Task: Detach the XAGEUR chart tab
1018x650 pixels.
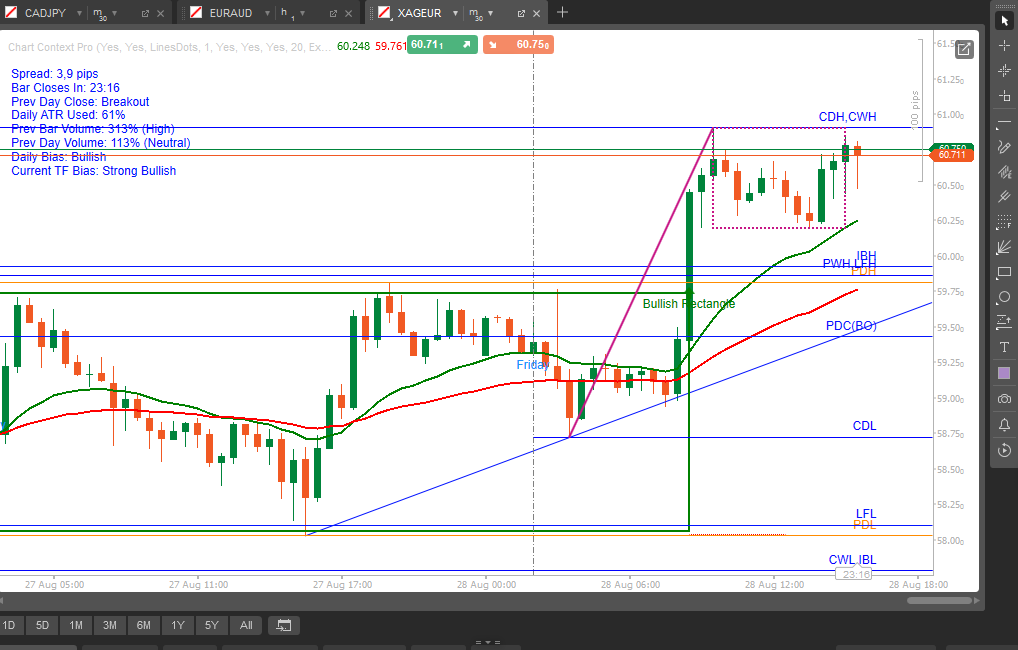Action: click(x=521, y=14)
